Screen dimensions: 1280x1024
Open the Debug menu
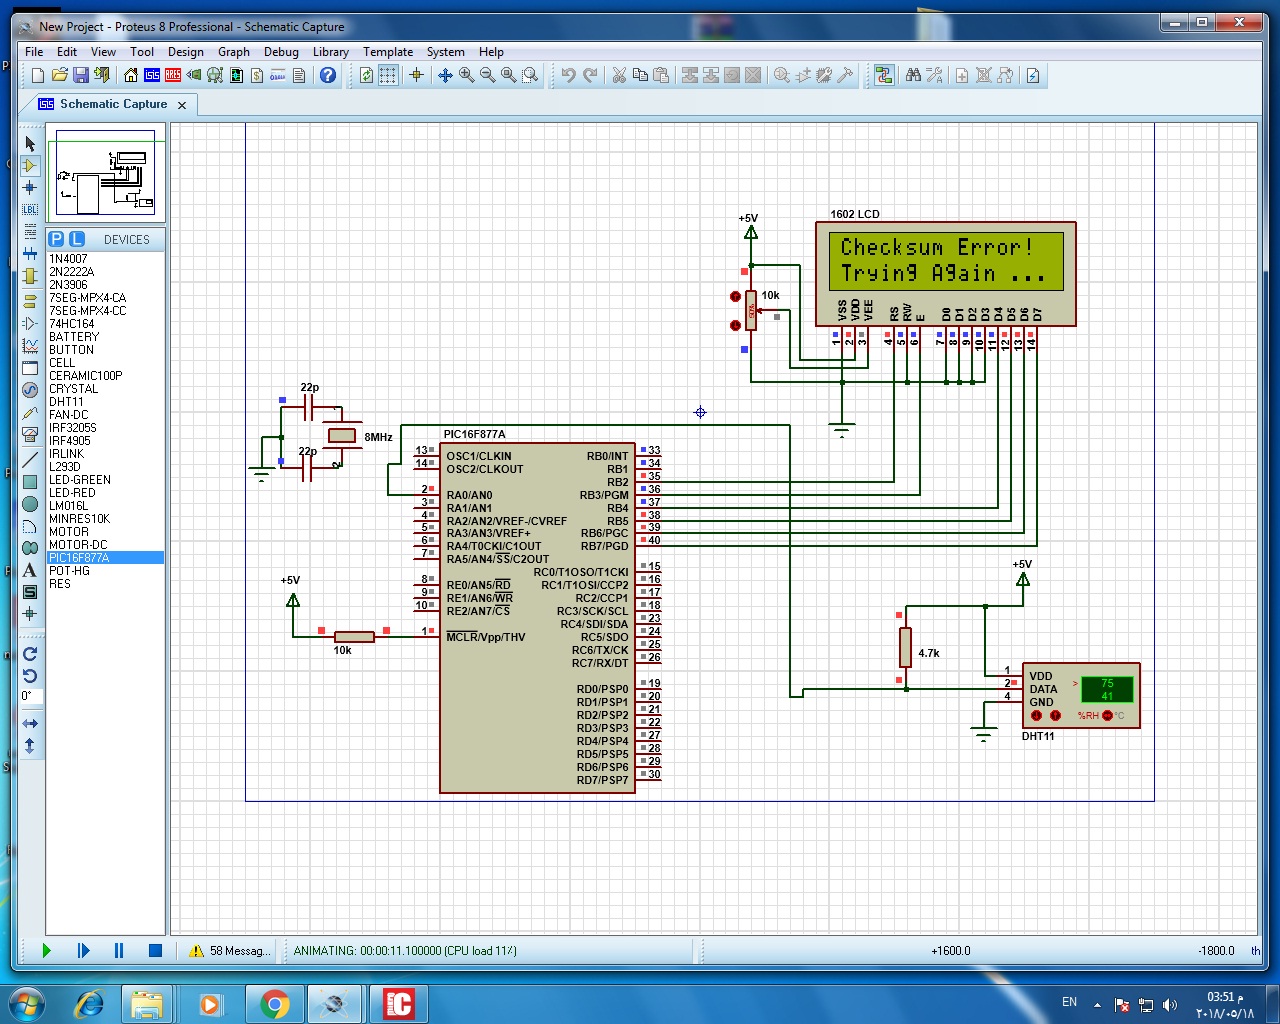pyautogui.click(x=281, y=52)
